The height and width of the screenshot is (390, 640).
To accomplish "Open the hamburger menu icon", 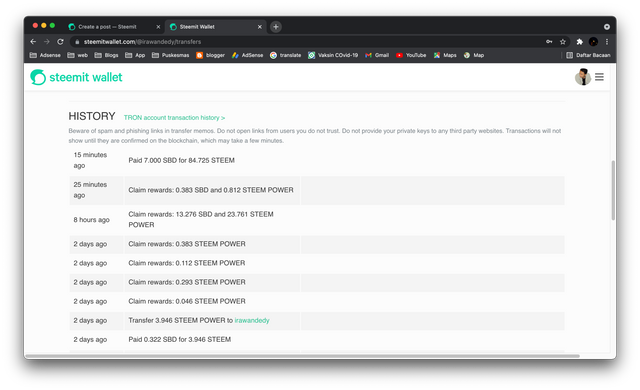I will click(x=599, y=77).
